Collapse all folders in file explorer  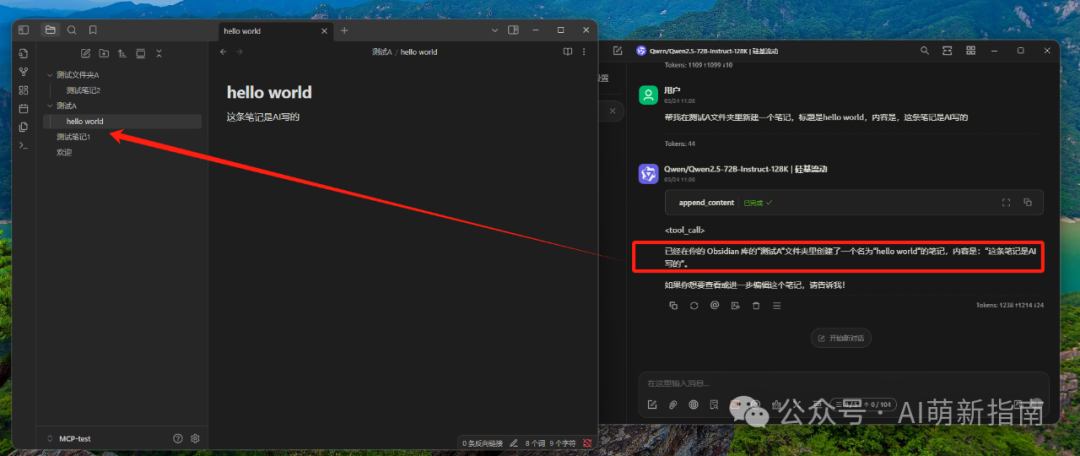(x=159, y=53)
